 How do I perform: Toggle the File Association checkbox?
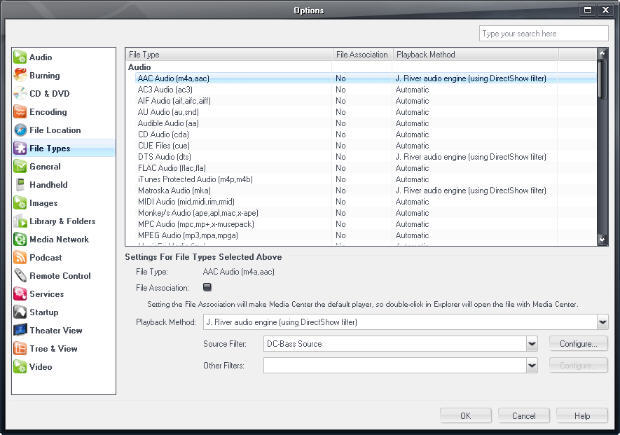pos(207,287)
